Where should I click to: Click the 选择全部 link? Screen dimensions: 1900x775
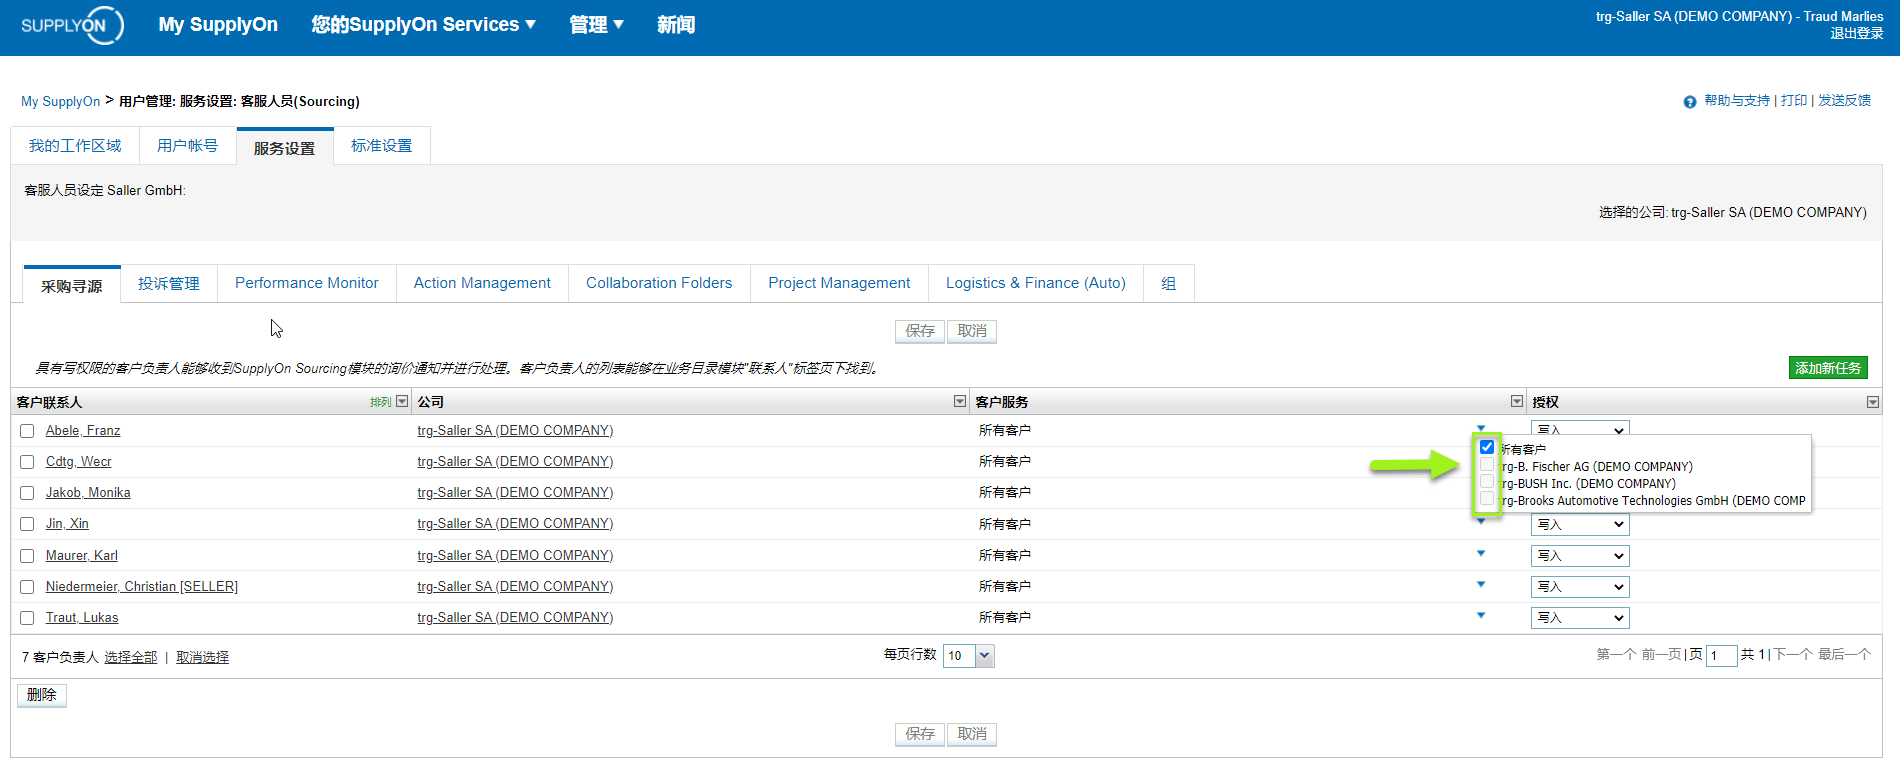(x=131, y=658)
